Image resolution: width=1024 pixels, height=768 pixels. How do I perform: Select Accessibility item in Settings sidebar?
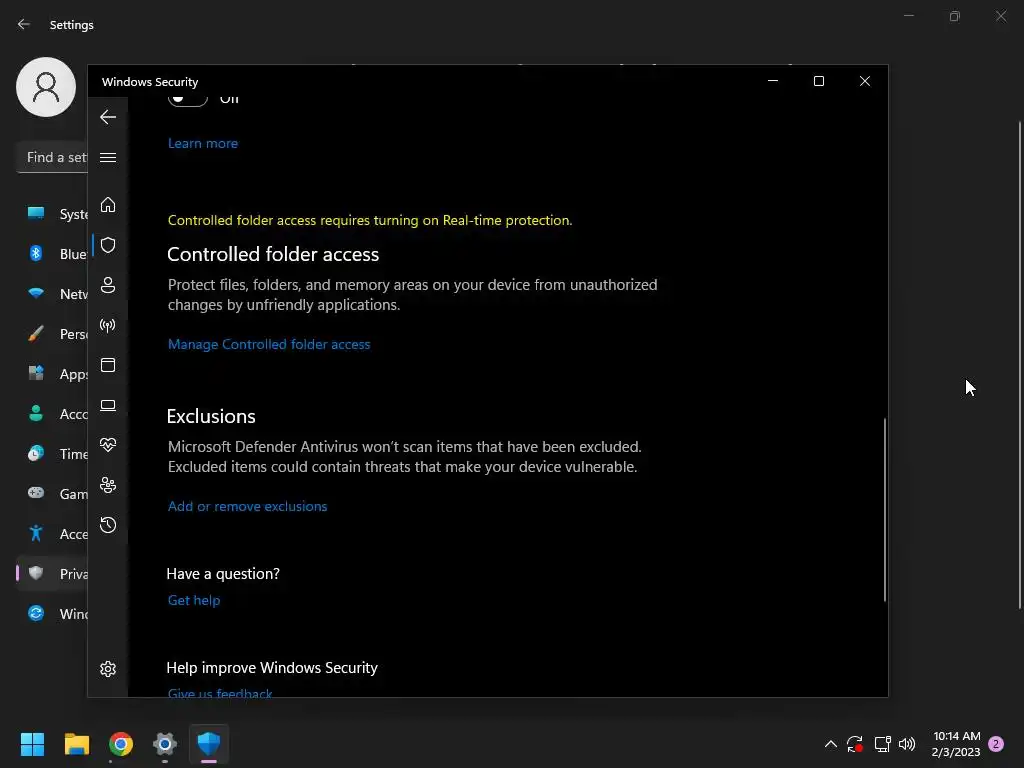[52, 534]
